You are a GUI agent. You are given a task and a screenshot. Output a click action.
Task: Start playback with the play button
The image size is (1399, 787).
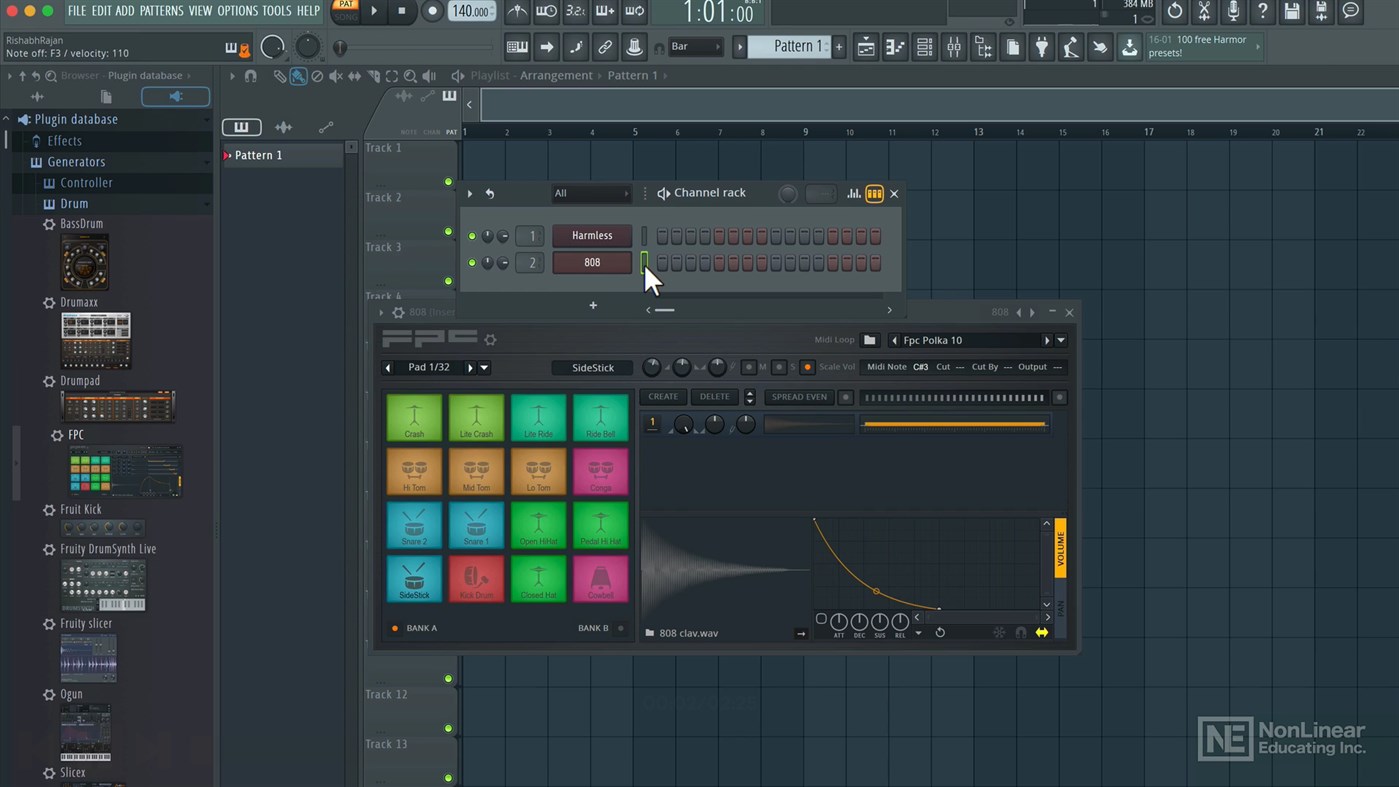coord(374,11)
